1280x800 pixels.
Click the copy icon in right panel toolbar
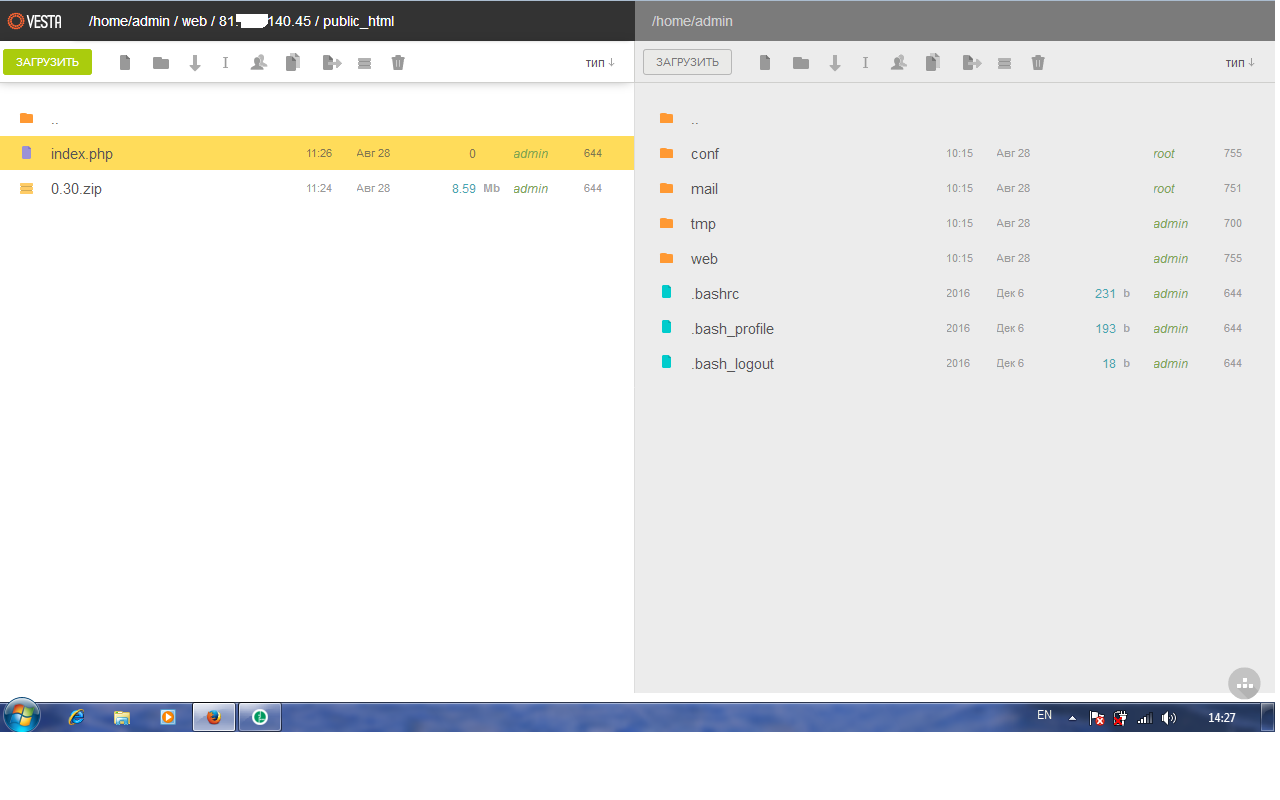[933, 63]
